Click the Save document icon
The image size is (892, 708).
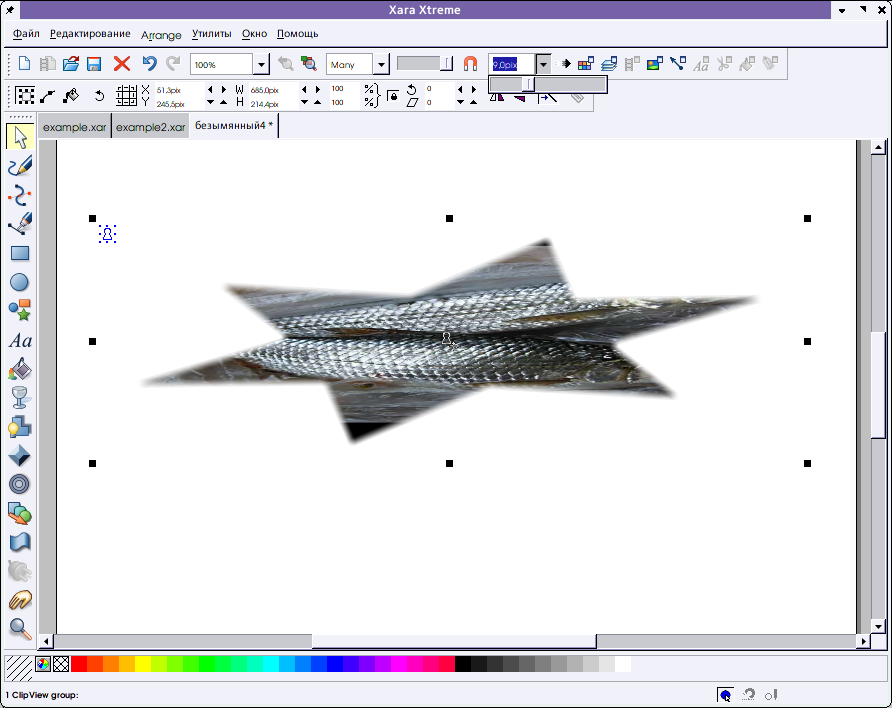(94, 64)
